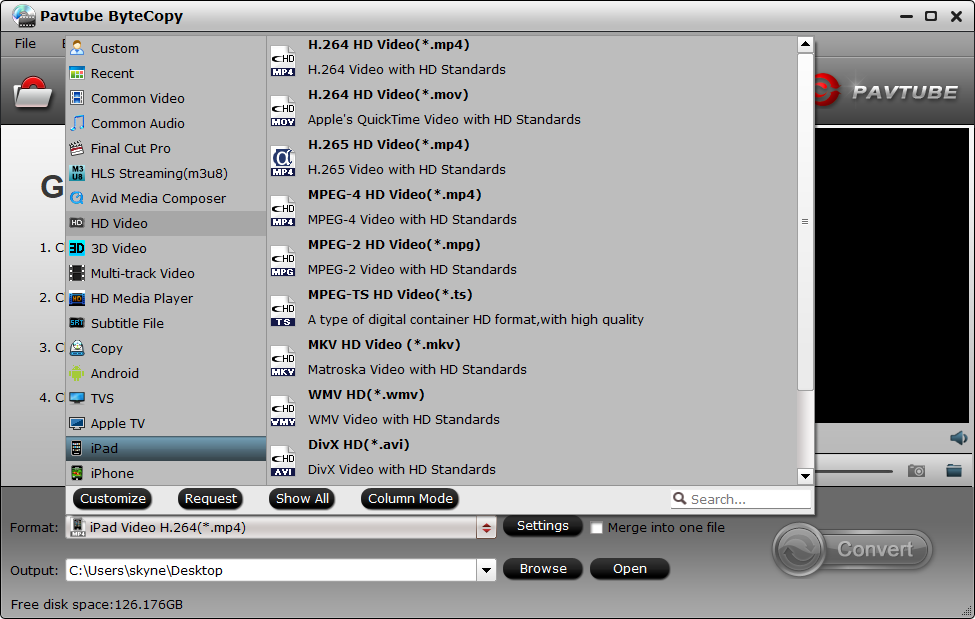The width and height of the screenshot is (975, 619).
Task: Switch to Column Mode
Action: pyautogui.click(x=410, y=498)
